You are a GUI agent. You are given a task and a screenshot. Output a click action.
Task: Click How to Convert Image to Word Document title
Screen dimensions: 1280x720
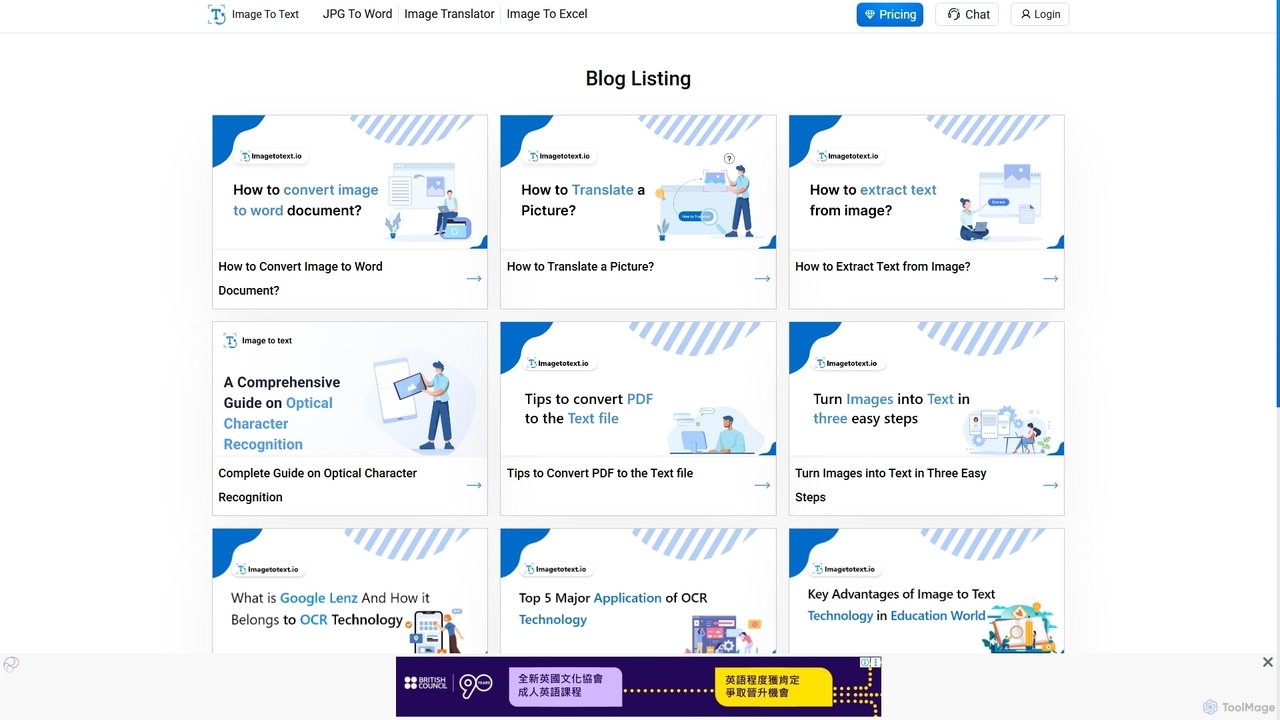(300, 278)
